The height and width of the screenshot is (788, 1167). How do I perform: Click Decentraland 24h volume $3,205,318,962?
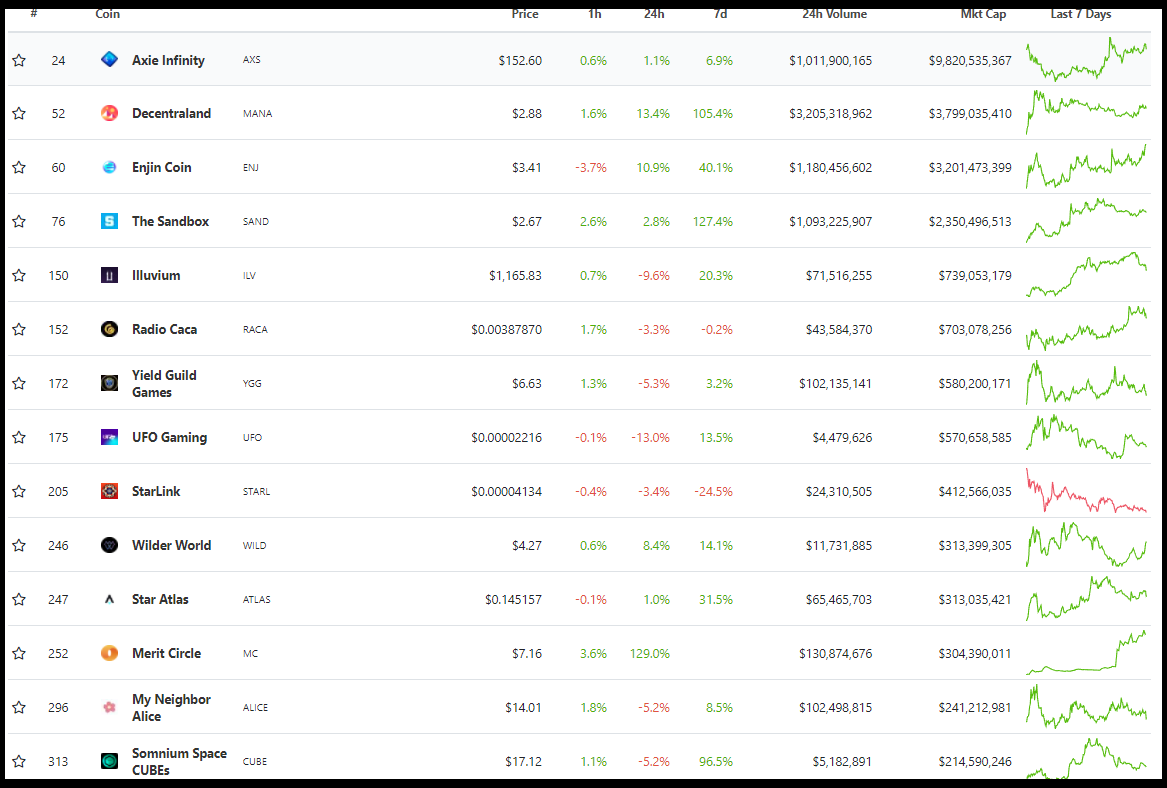pos(831,113)
